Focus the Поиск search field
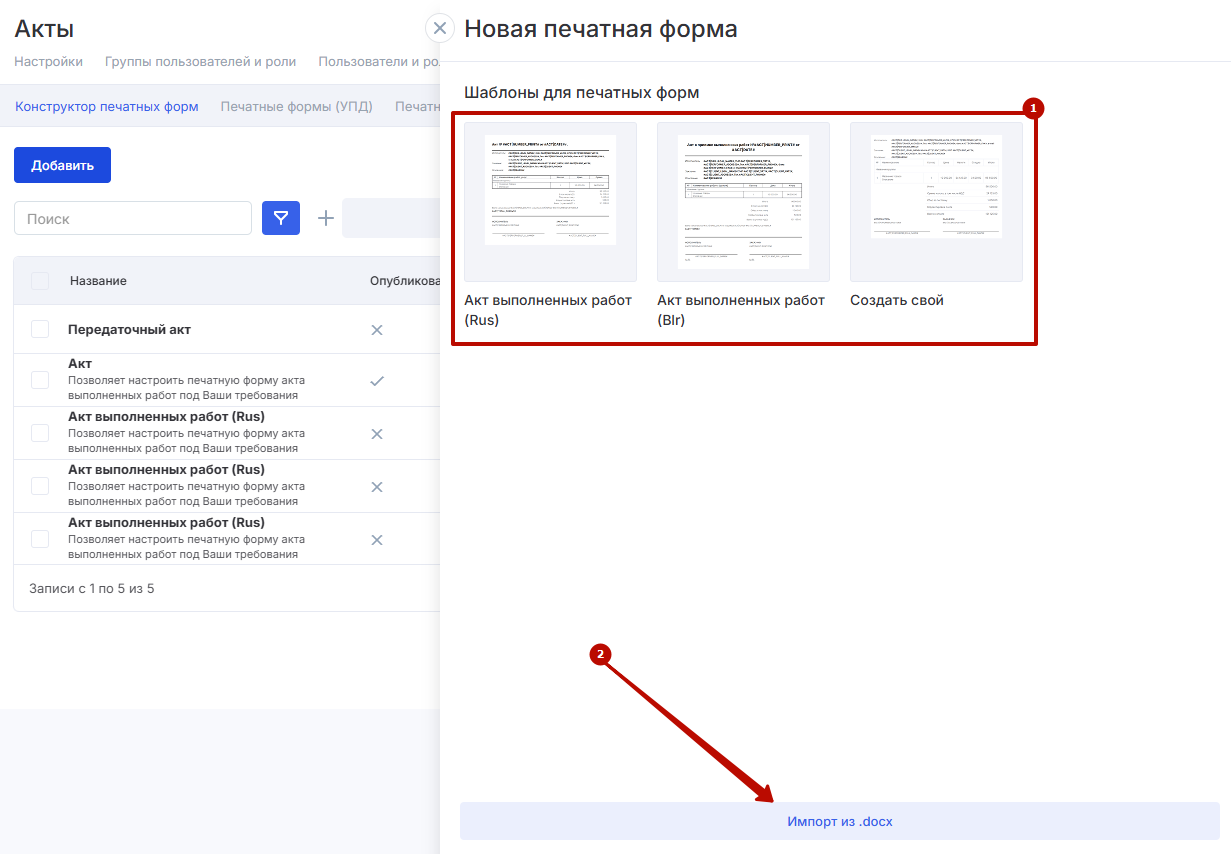This screenshot has height=854, width=1231. [133, 218]
